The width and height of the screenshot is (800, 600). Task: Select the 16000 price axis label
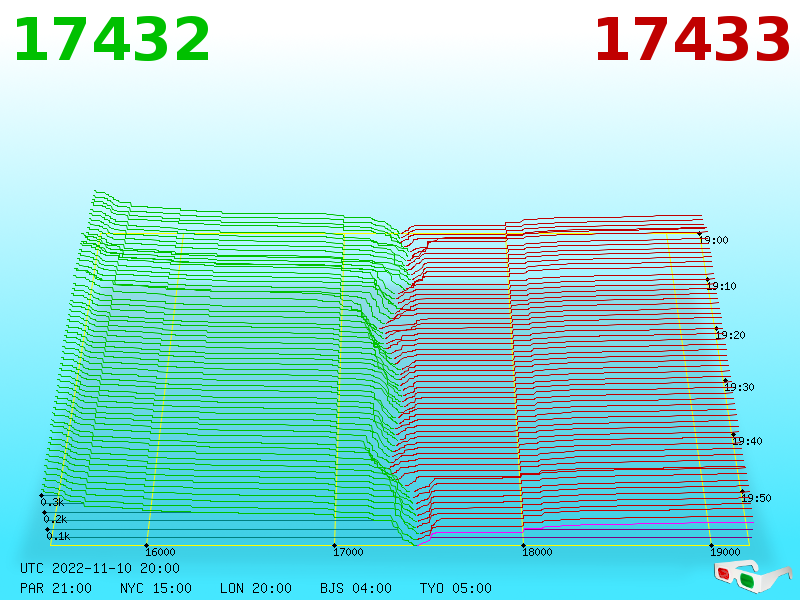pyautogui.click(x=160, y=552)
